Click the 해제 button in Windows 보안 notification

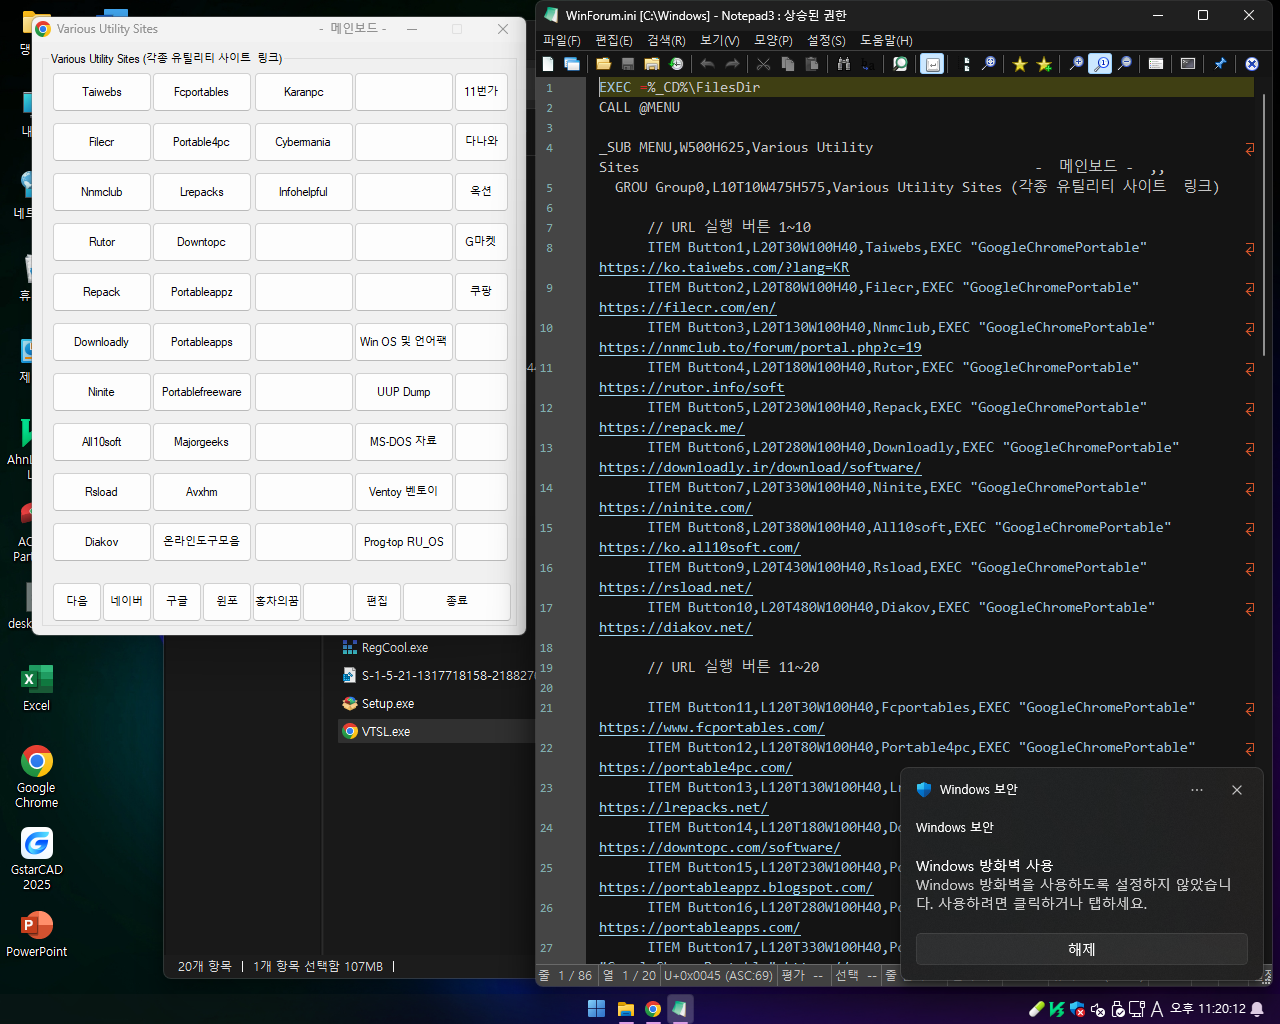click(1081, 949)
